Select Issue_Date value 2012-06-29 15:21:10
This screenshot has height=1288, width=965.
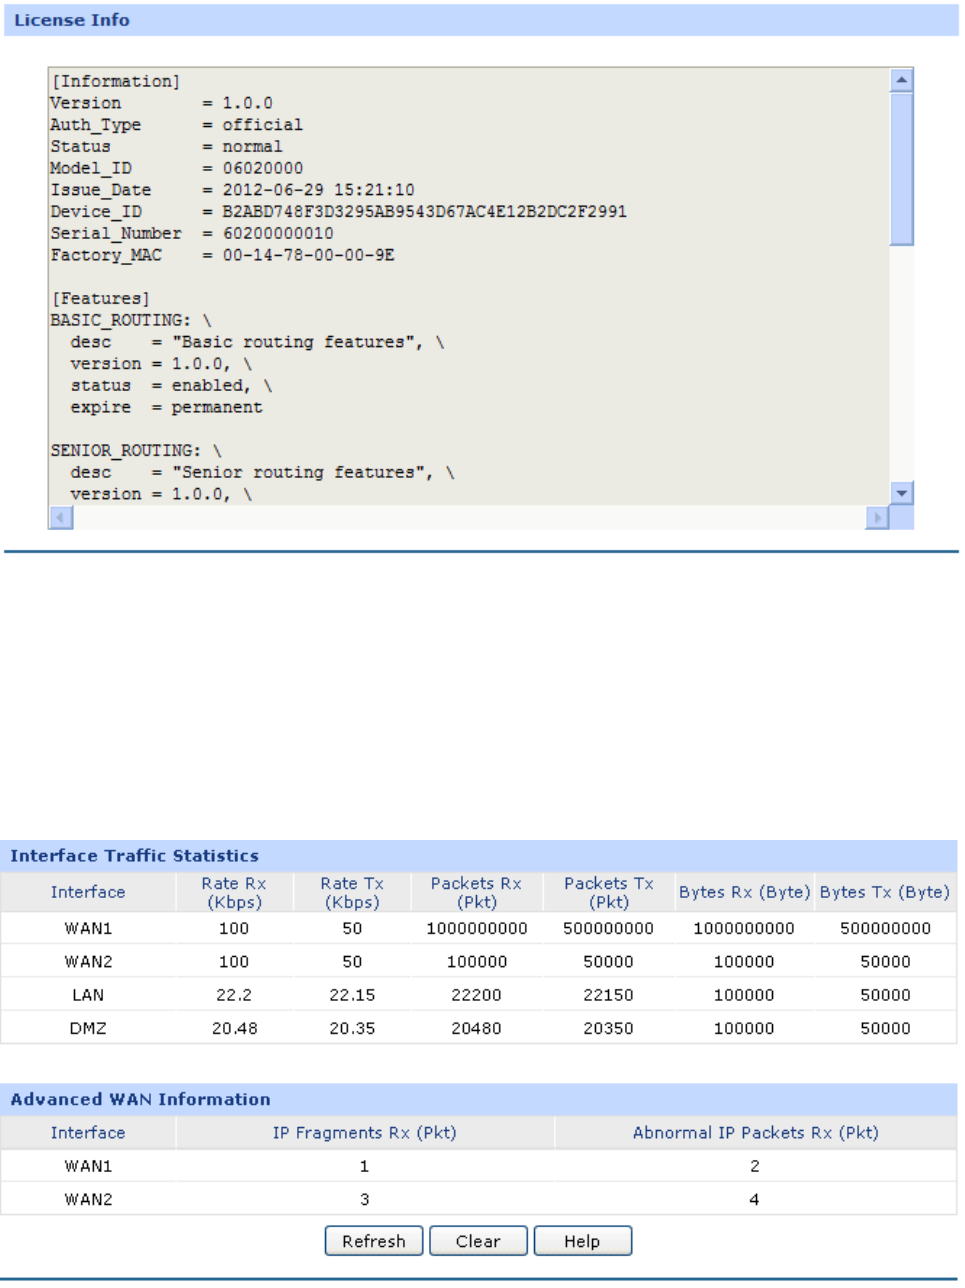[318, 190]
